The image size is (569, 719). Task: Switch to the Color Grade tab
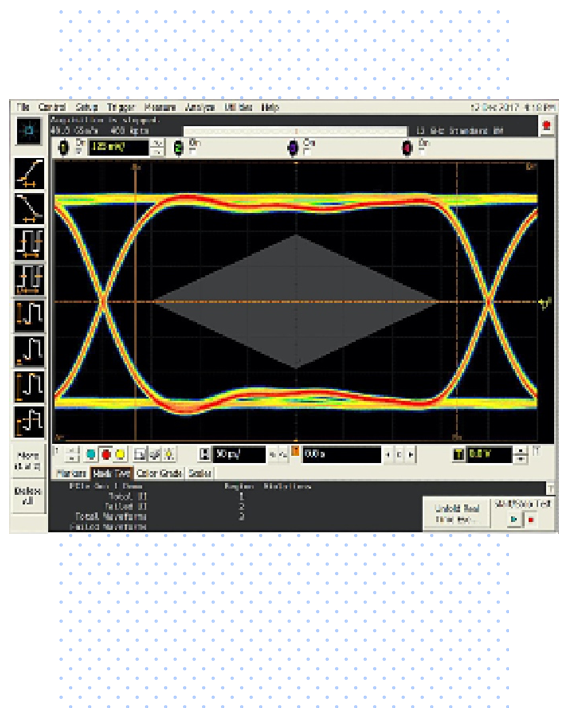159,473
